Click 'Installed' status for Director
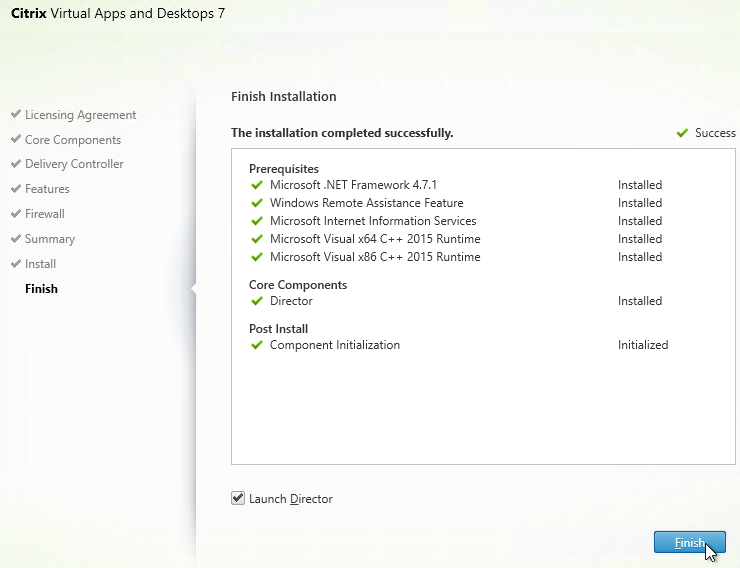This screenshot has height=568, width=740. click(x=640, y=301)
